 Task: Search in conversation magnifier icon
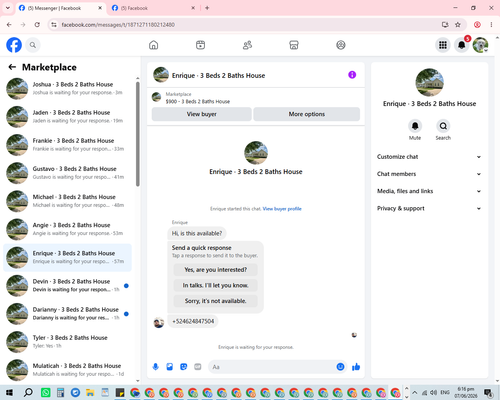[443, 126]
